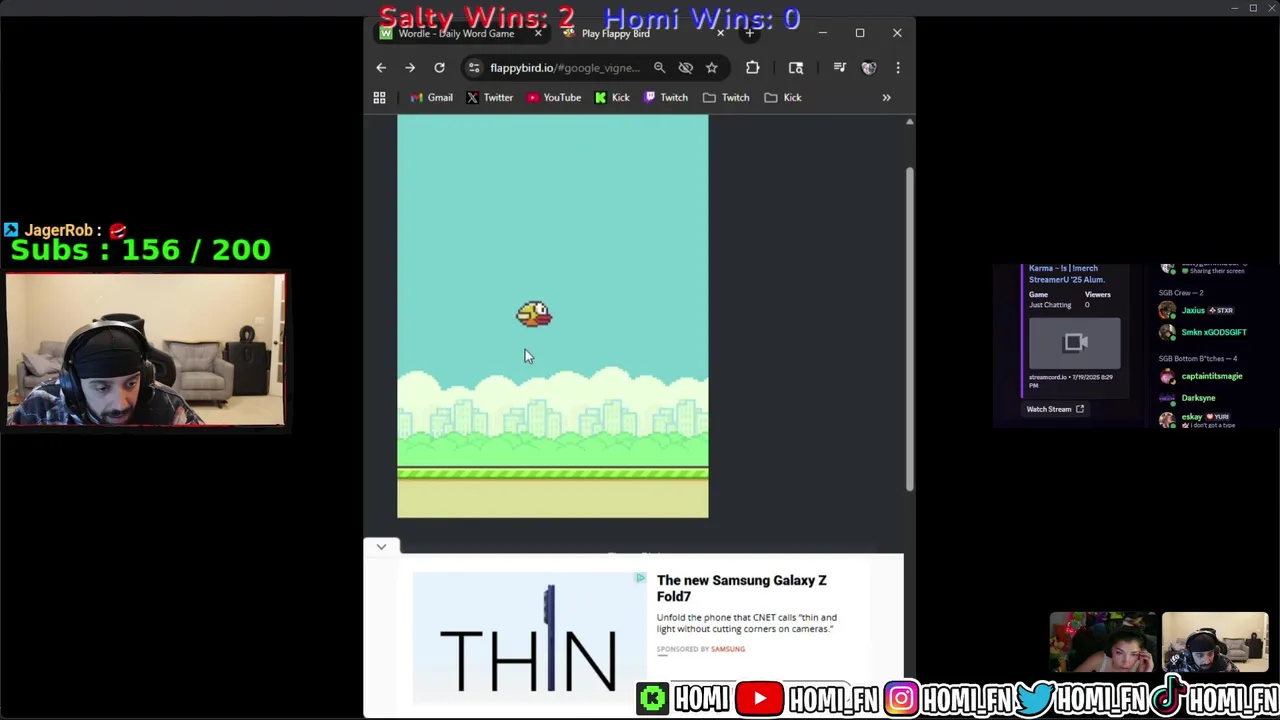Close the Play Flappy Bird tab
This screenshot has width=1280, height=720.
[720, 34]
